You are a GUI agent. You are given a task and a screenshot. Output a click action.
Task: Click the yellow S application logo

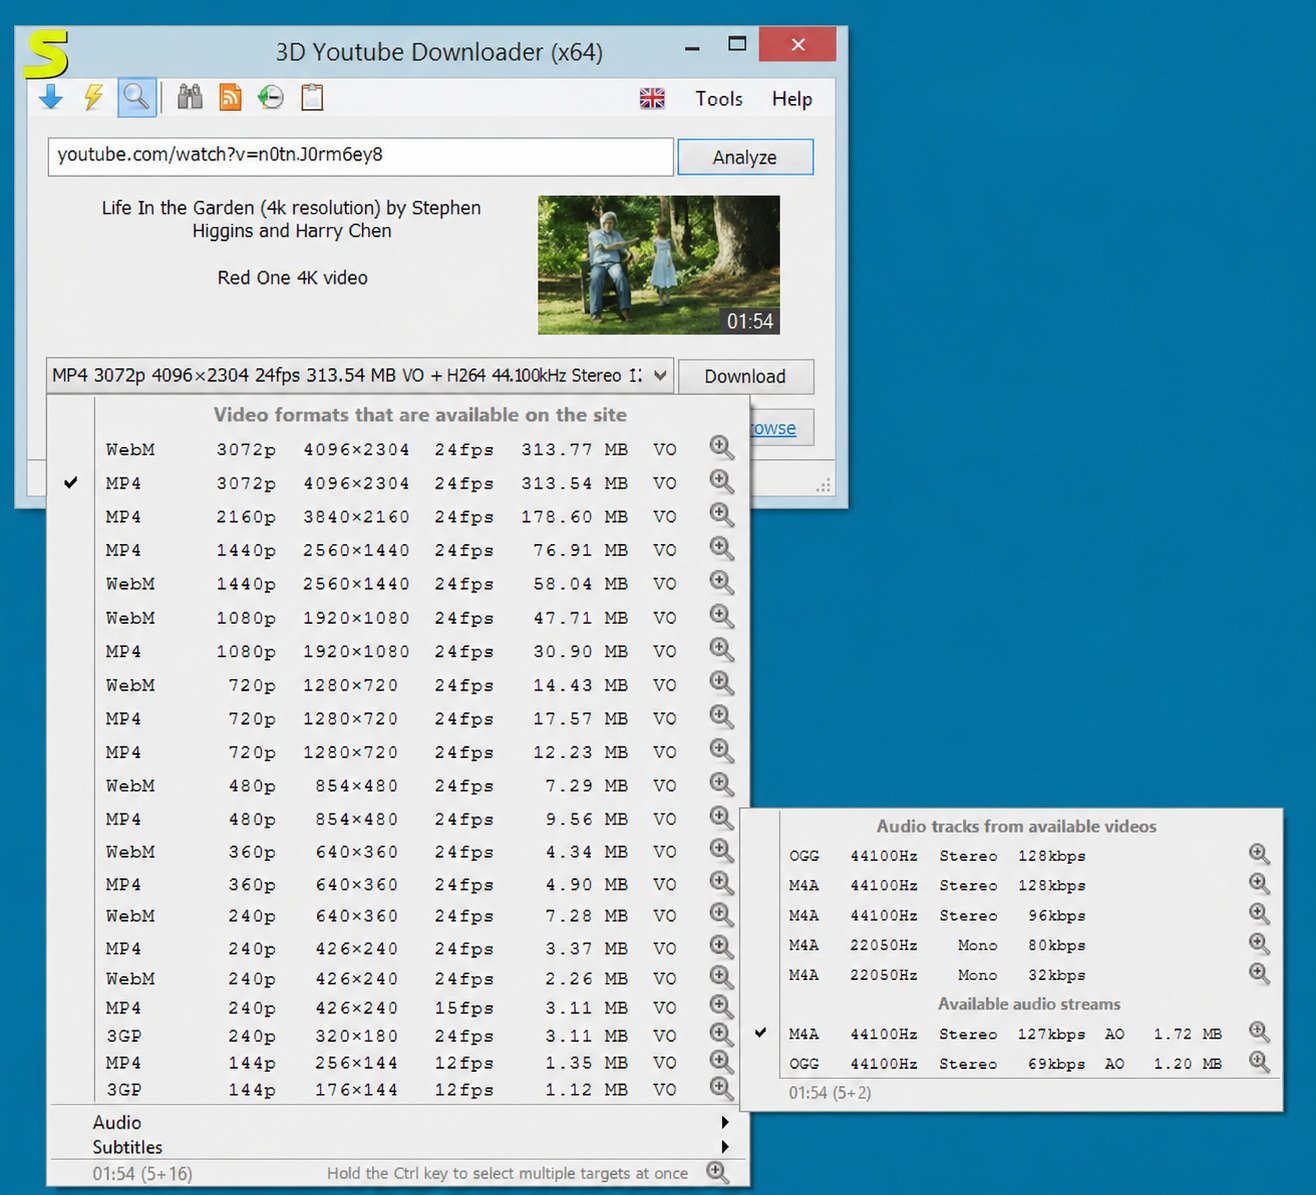click(46, 55)
